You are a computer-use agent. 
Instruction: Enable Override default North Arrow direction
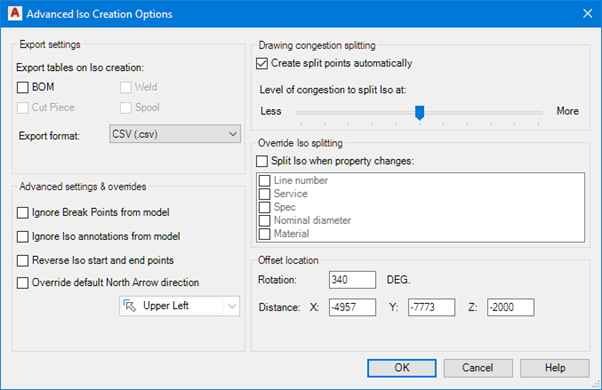pos(23,283)
